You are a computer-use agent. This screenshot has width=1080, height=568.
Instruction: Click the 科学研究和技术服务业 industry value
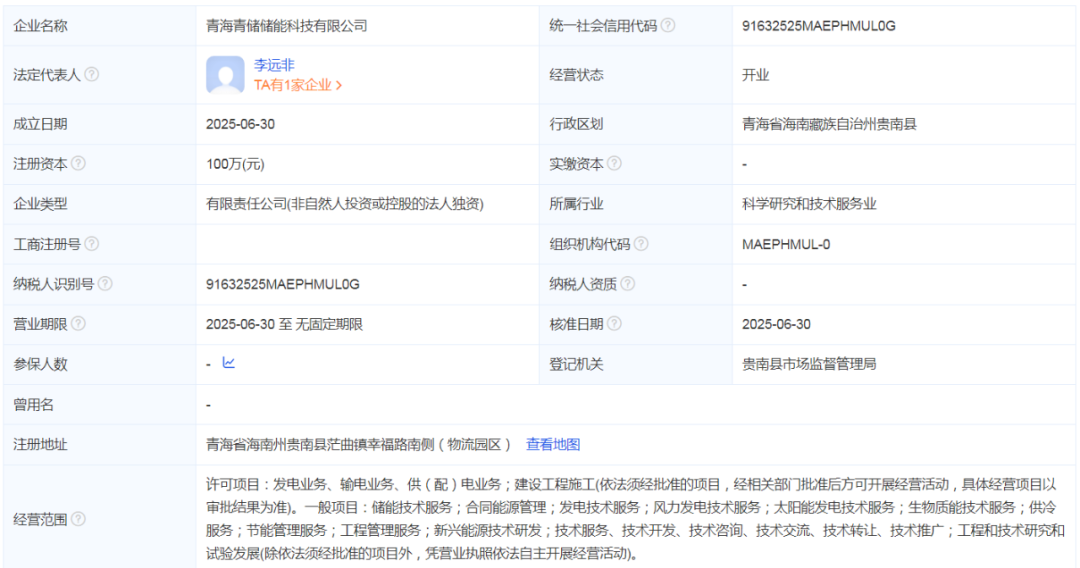(809, 204)
